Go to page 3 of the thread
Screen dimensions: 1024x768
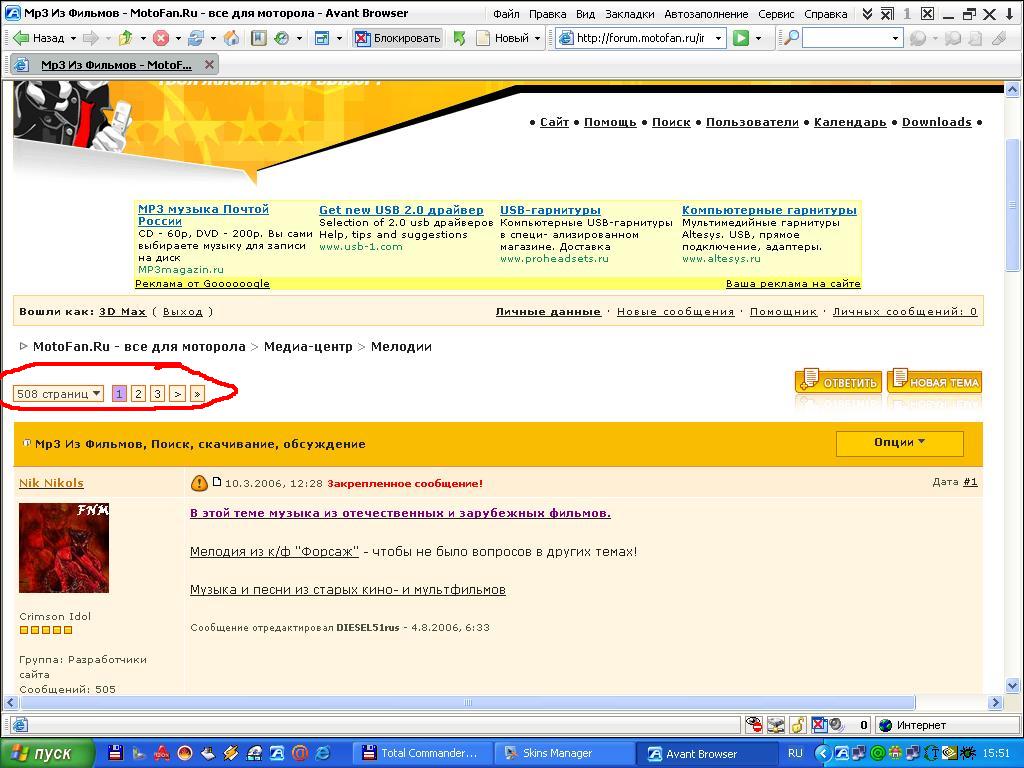pos(157,394)
